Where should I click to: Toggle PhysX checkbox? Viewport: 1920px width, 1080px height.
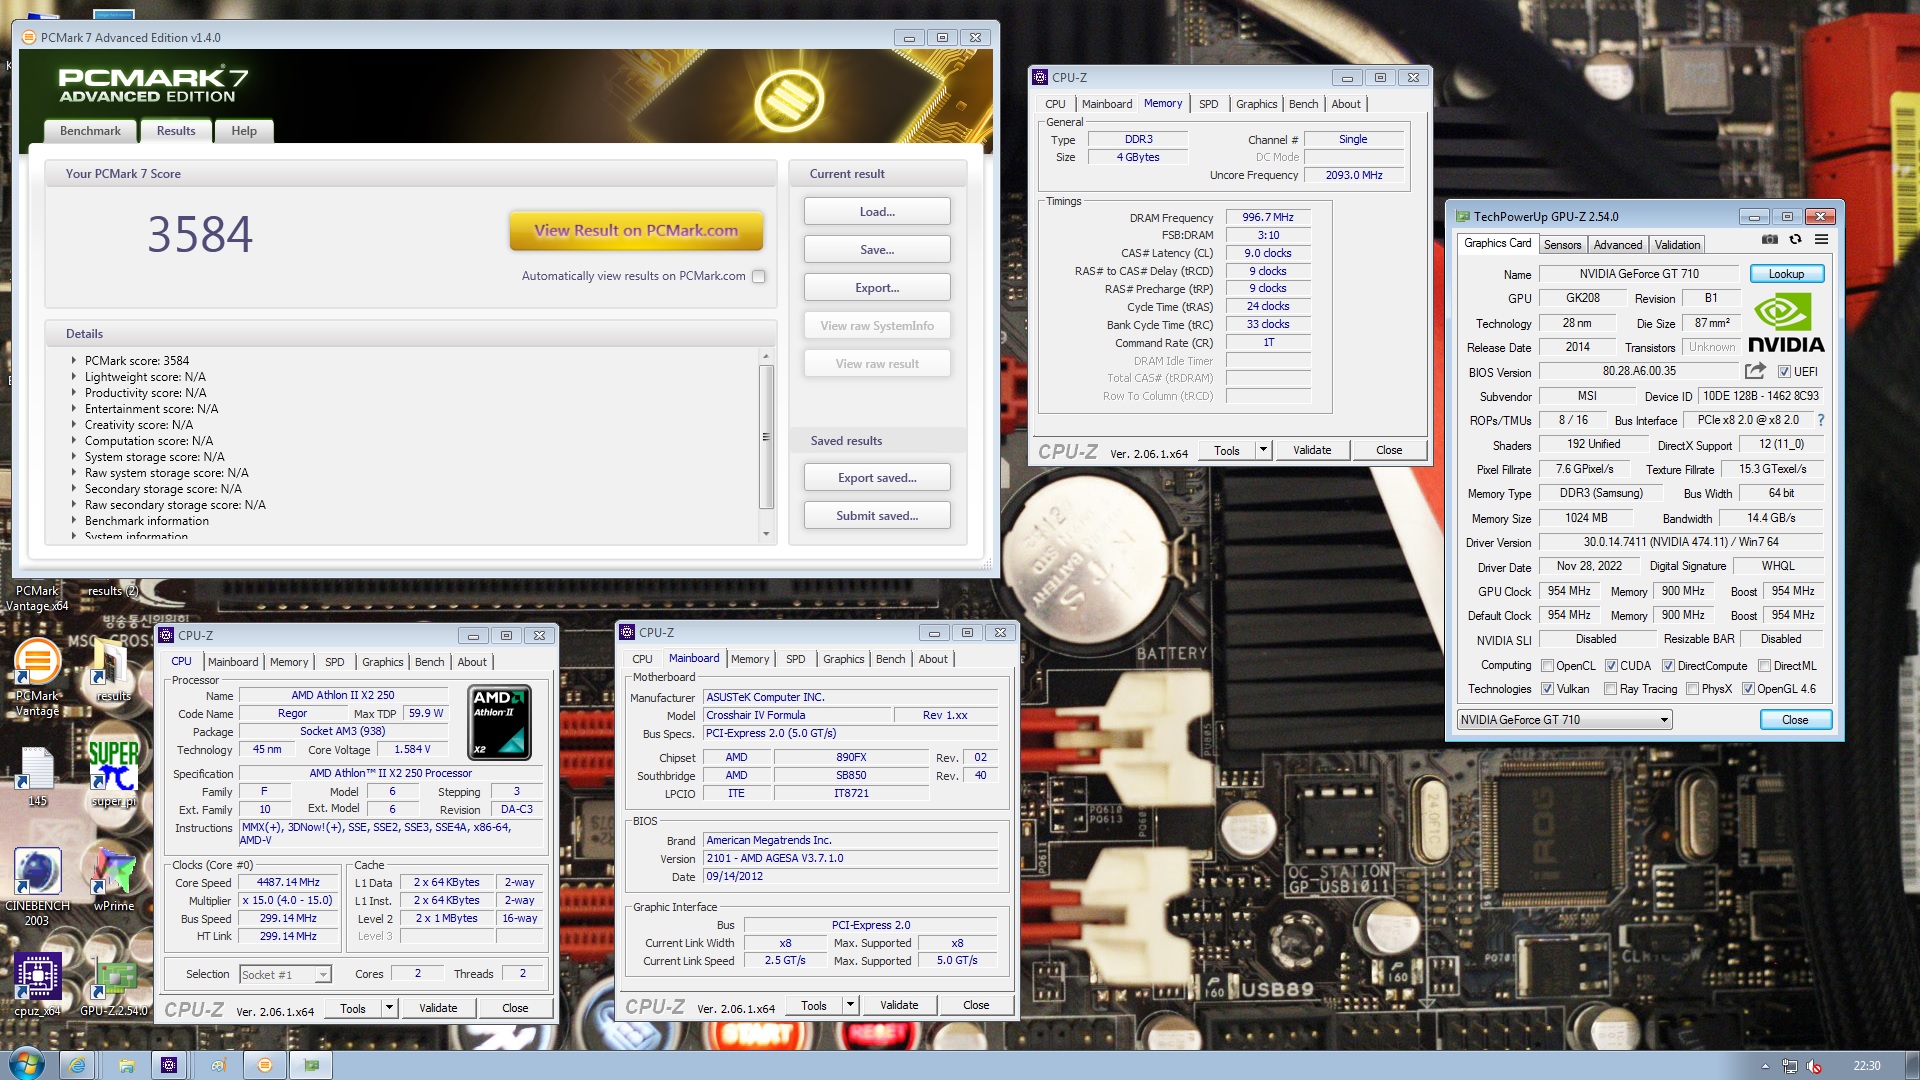pyautogui.click(x=1692, y=689)
